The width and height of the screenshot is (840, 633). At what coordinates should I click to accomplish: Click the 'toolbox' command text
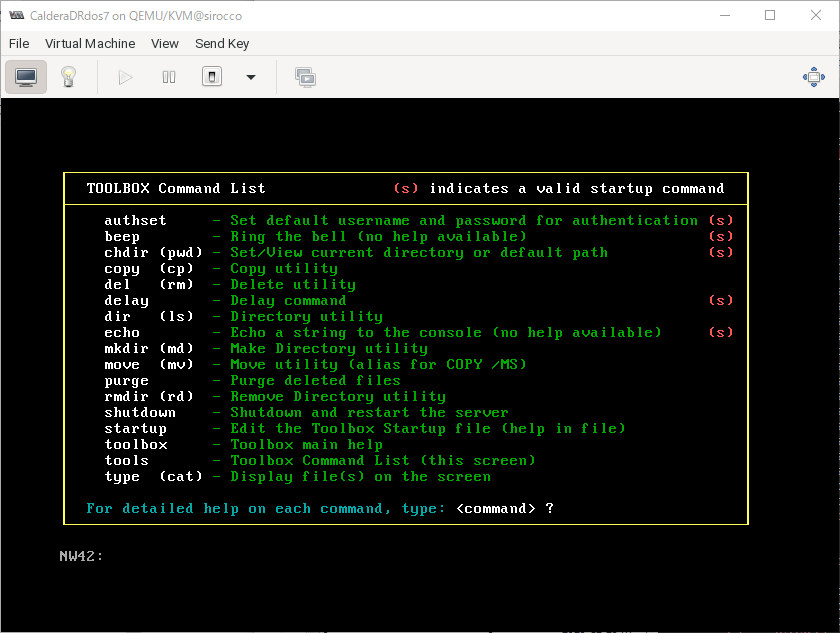coord(136,444)
